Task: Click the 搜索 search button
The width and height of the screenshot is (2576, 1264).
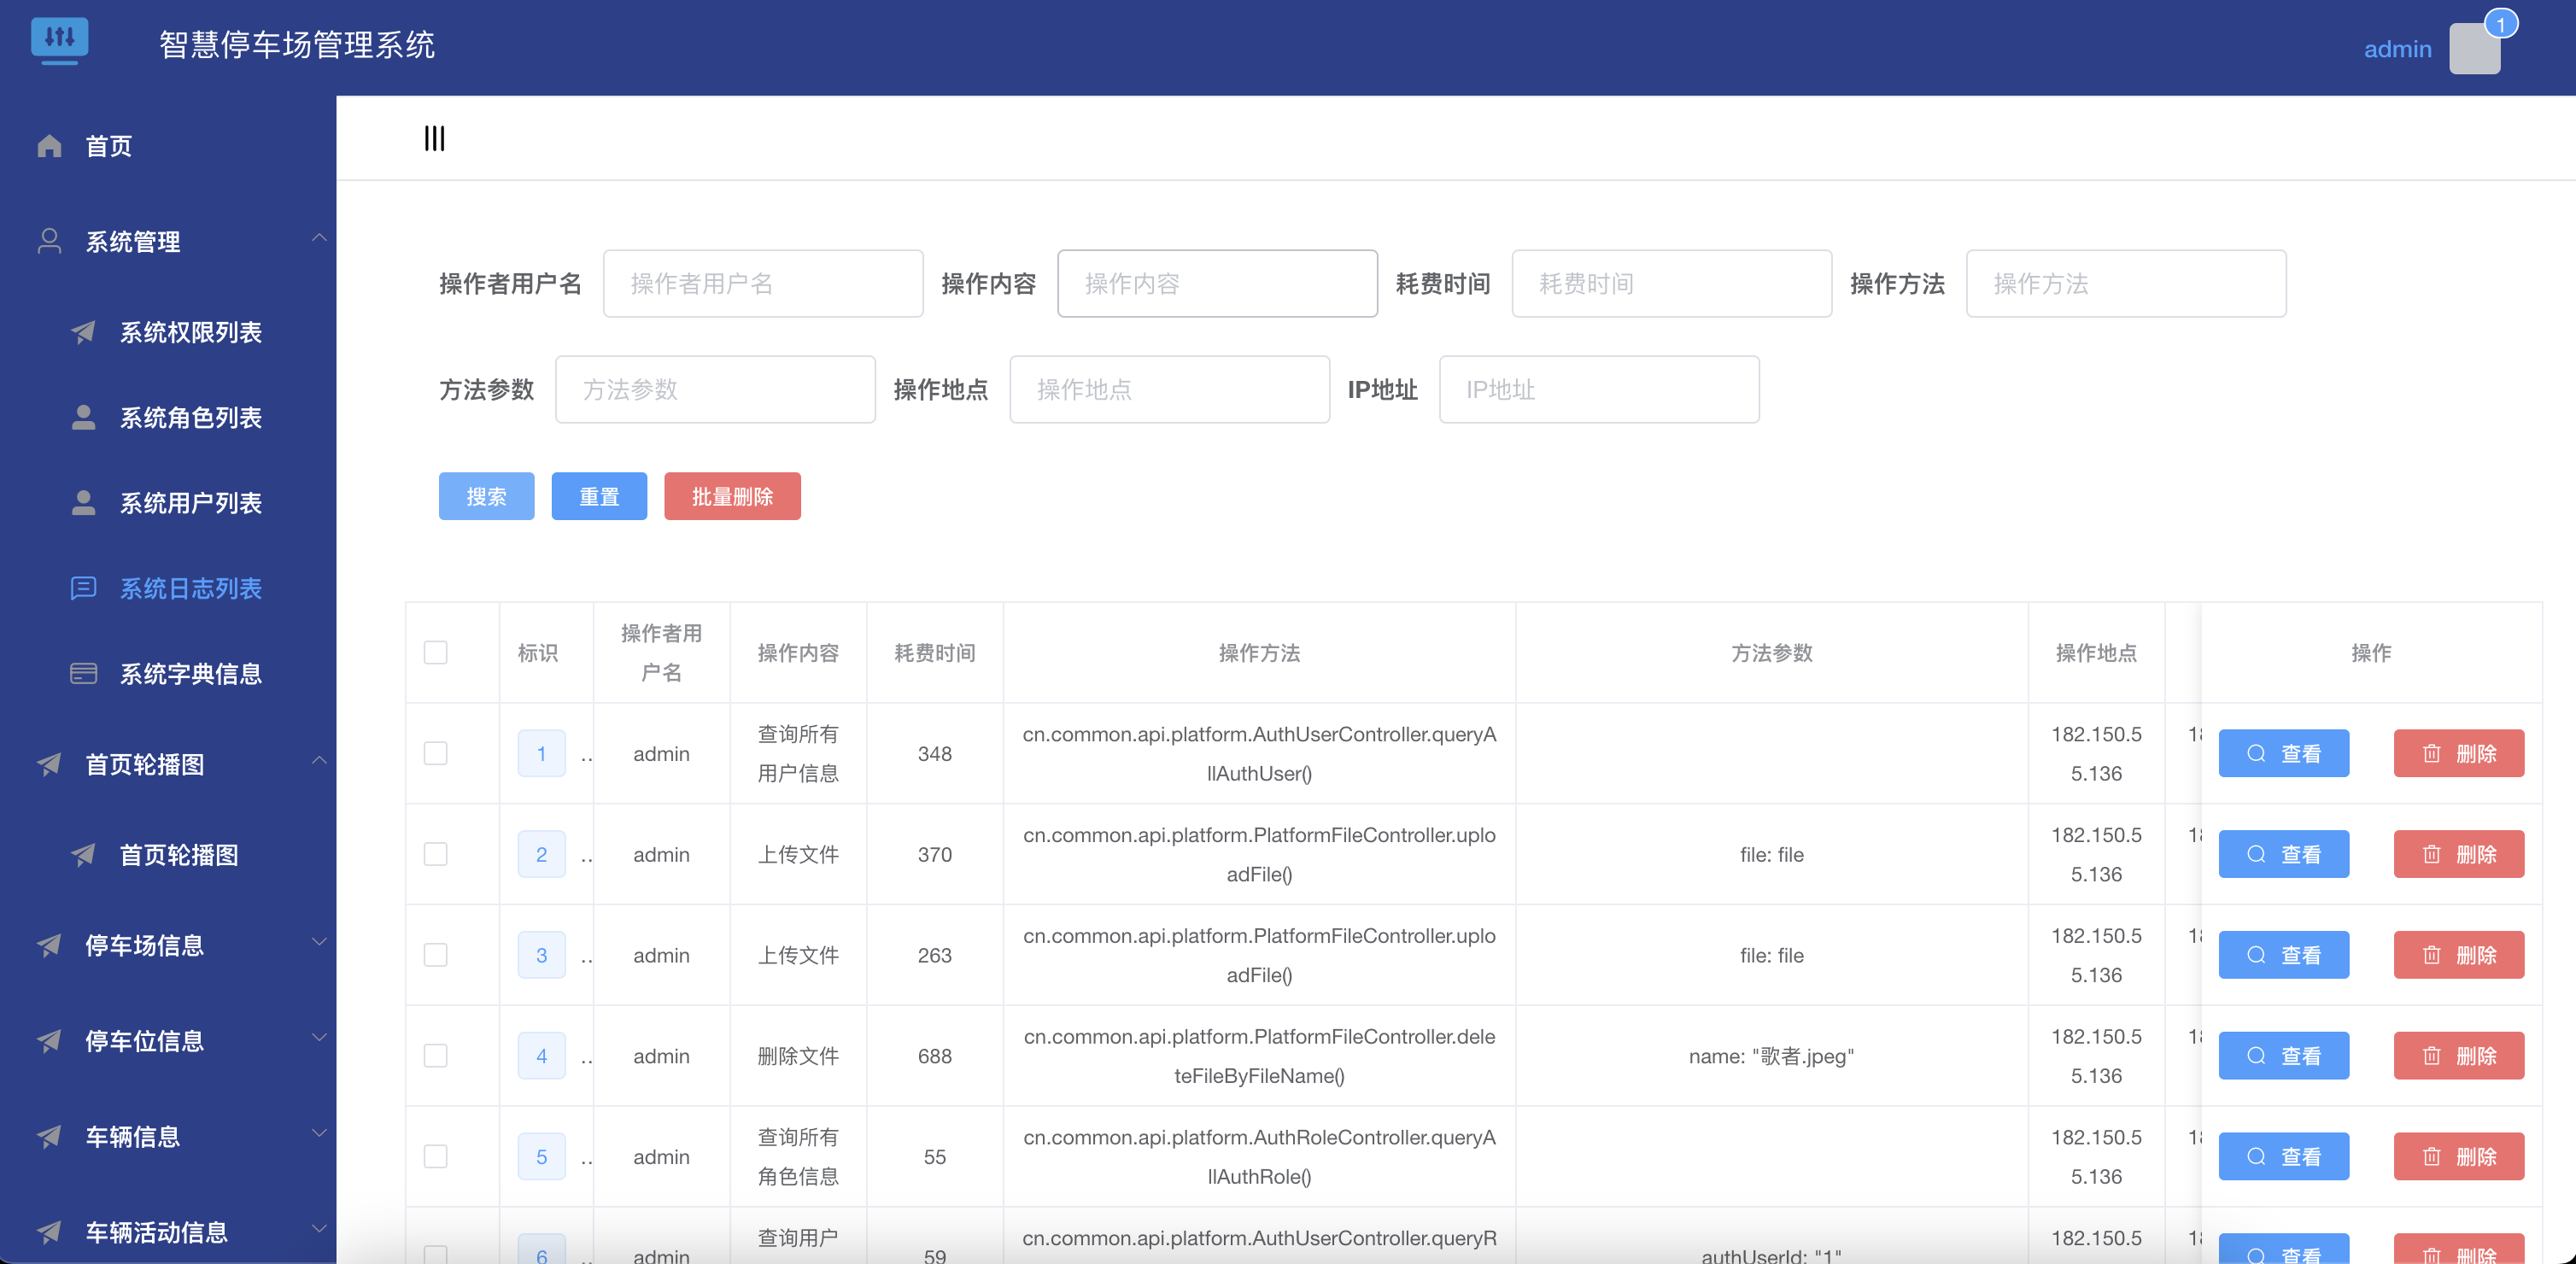Action: pos(486,496)
